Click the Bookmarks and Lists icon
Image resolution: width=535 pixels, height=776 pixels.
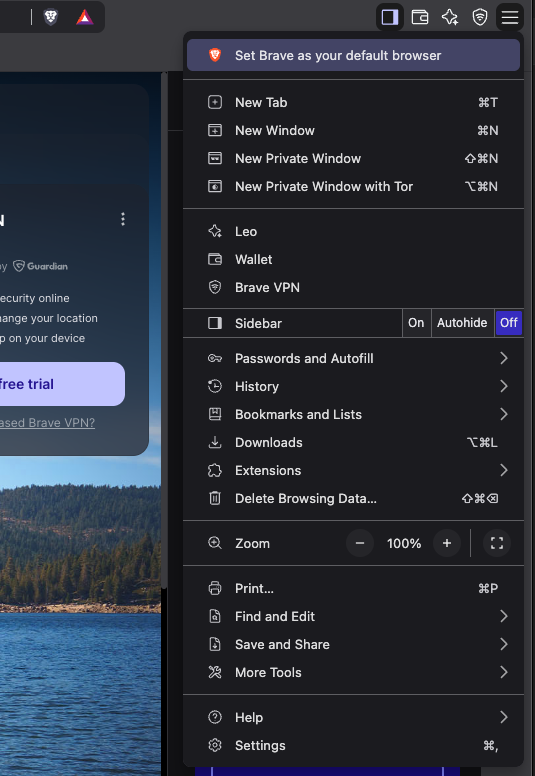click(x=215, y=414)
